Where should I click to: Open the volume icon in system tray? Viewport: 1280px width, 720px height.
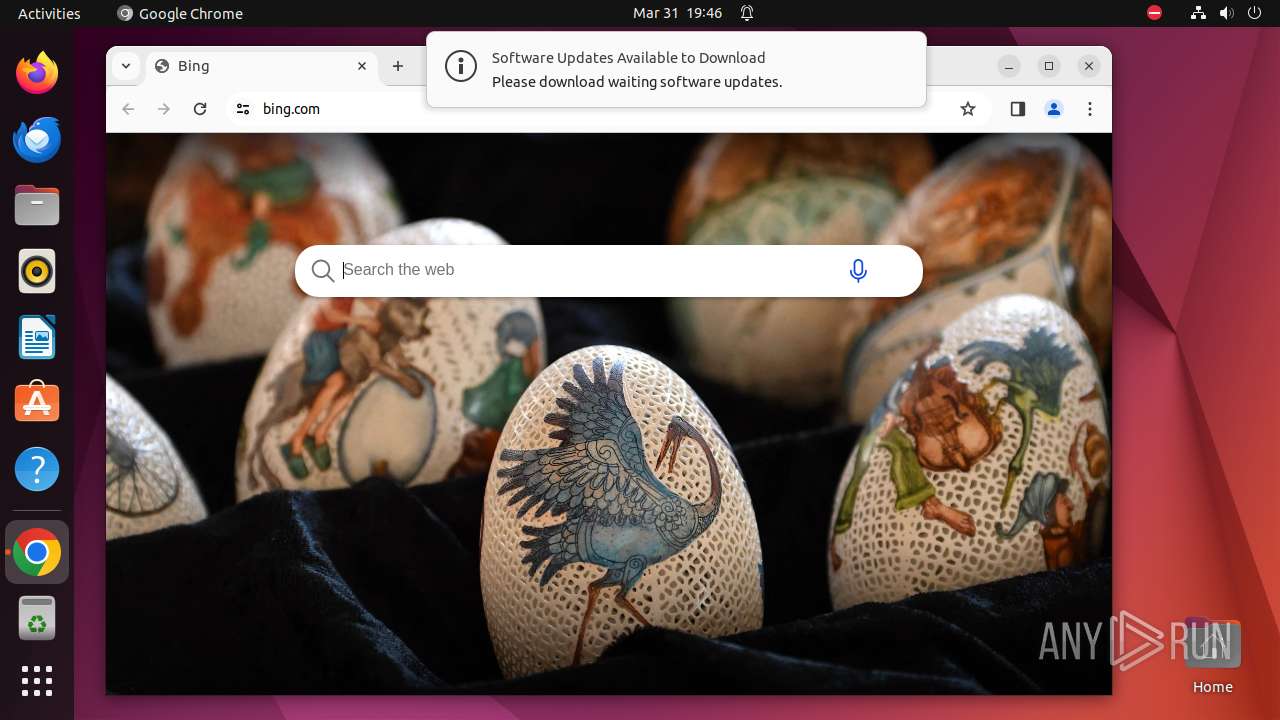pos(1227,13)
